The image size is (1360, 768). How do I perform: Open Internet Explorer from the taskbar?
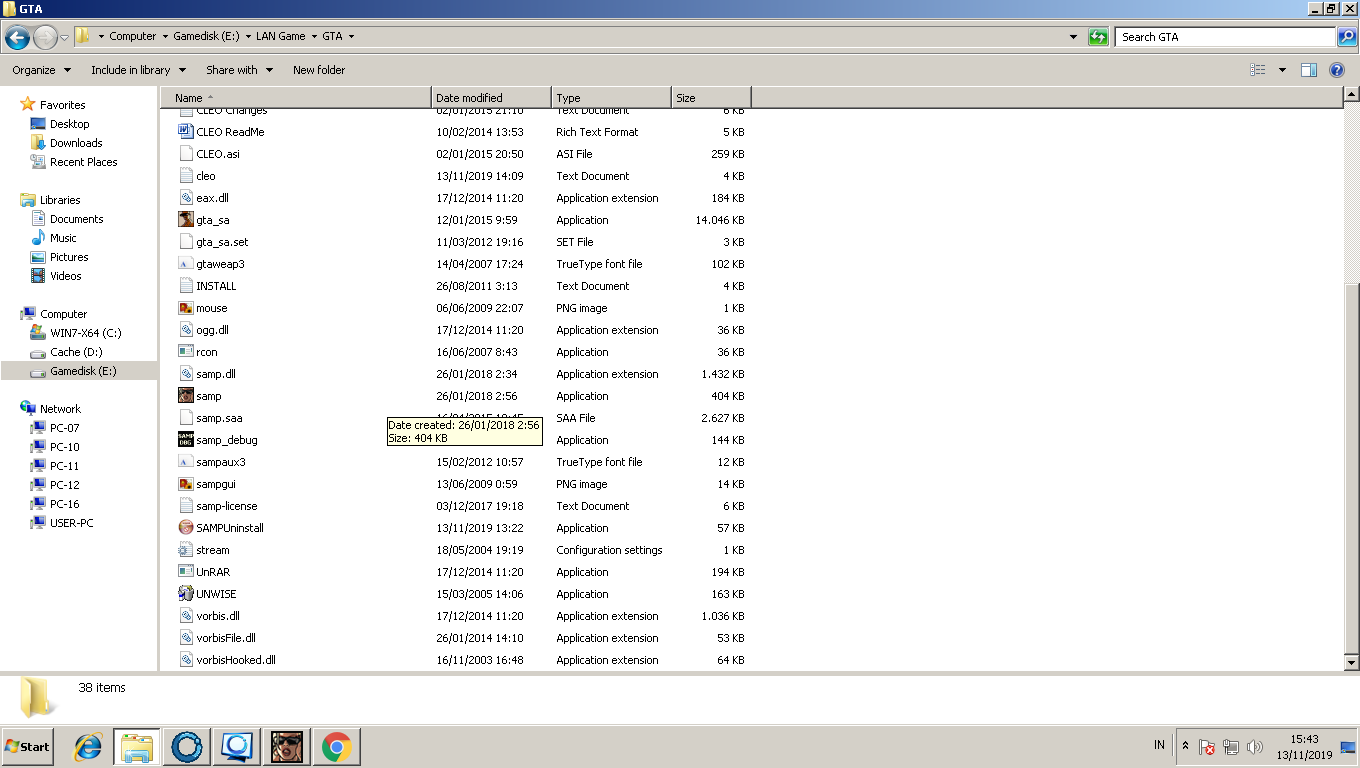[89, 747]
